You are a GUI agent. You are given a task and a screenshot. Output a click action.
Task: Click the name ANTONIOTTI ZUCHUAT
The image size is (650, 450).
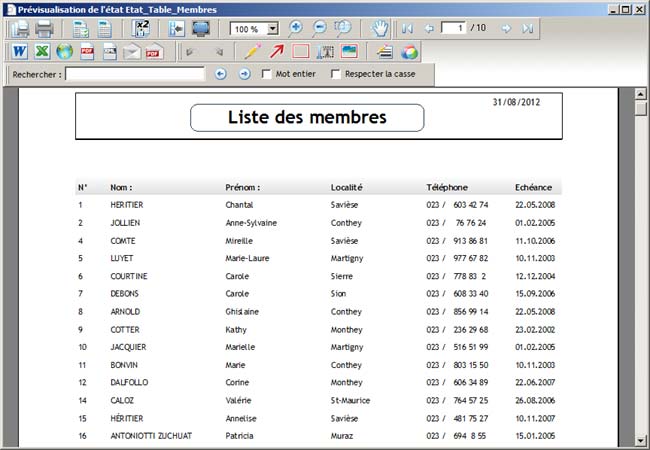[151, 435]
